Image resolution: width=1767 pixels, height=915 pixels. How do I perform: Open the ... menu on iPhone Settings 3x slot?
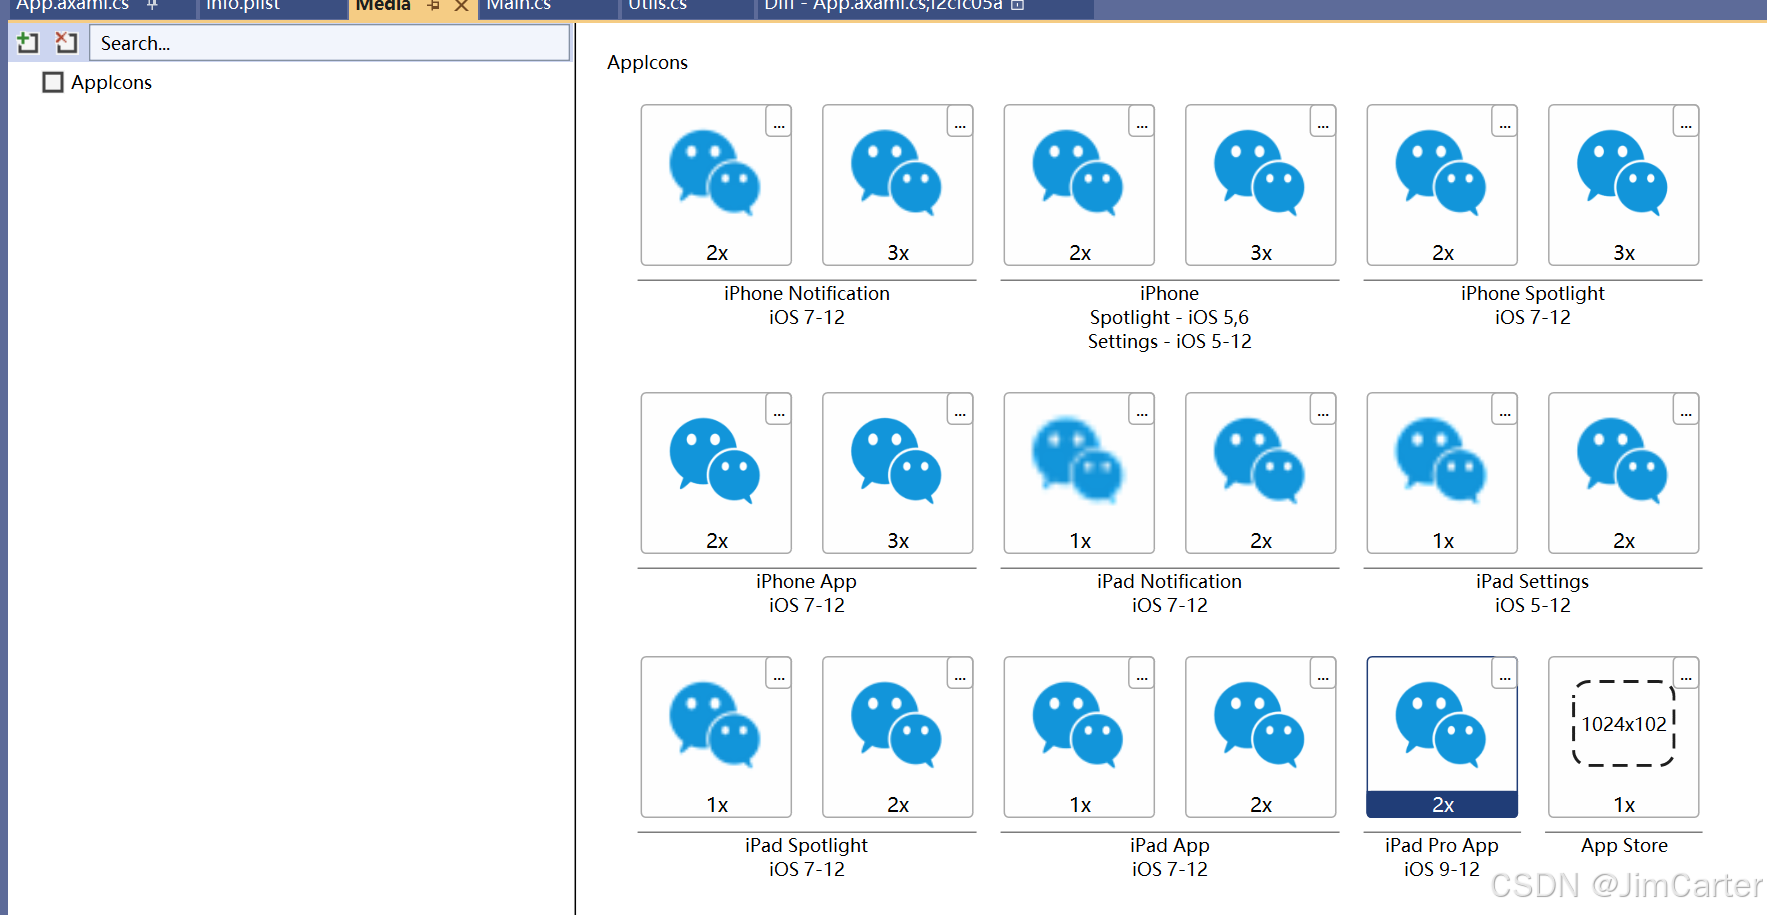tap(1323, 121)
